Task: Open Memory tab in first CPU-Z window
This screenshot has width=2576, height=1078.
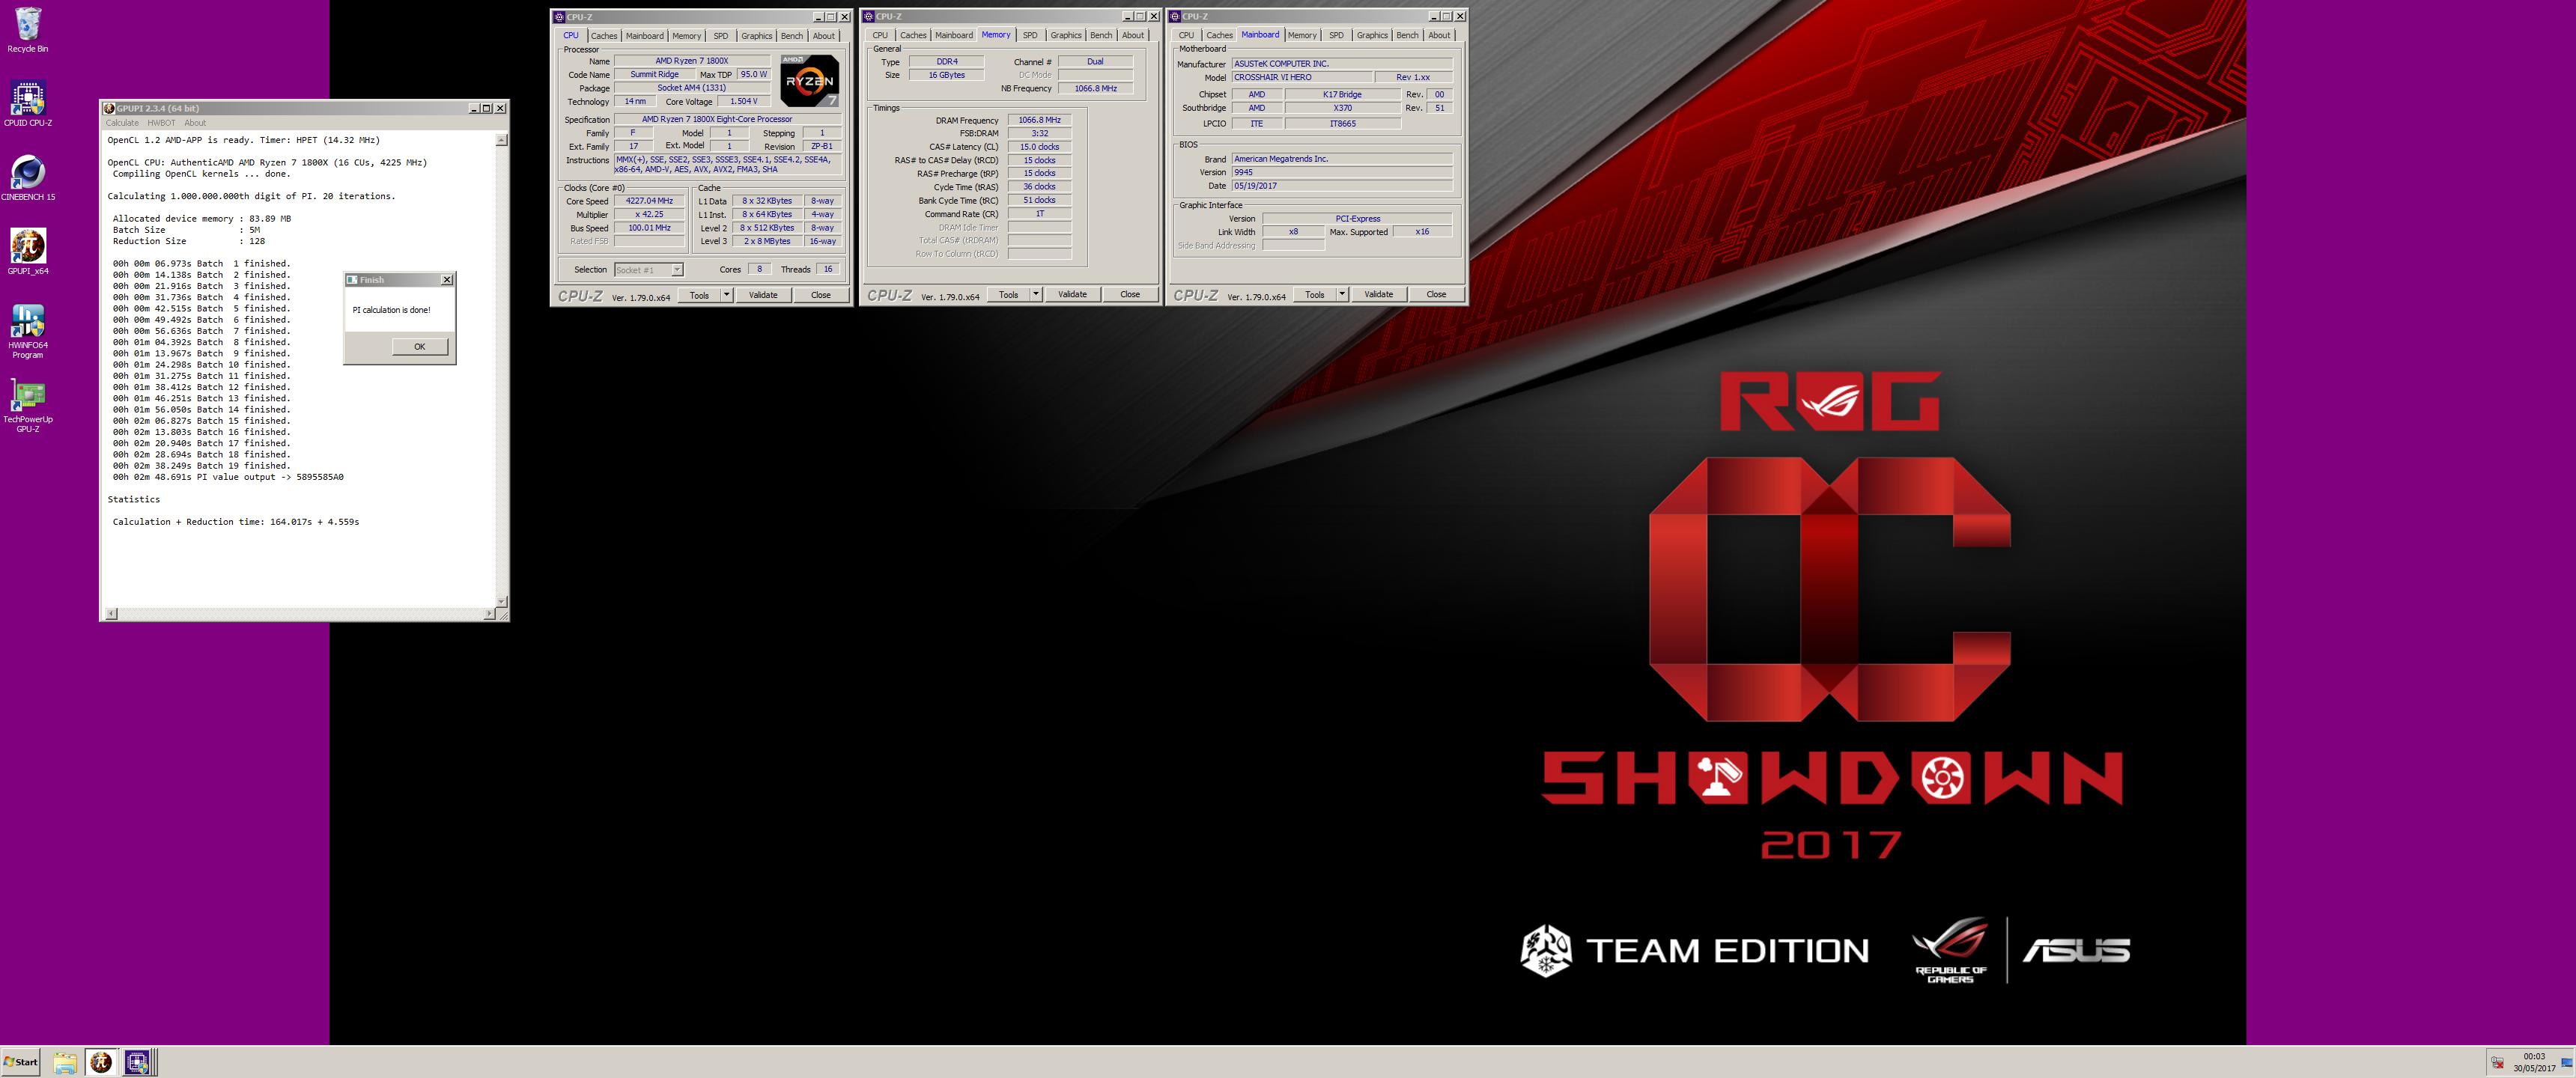Action: coord(687,36)
